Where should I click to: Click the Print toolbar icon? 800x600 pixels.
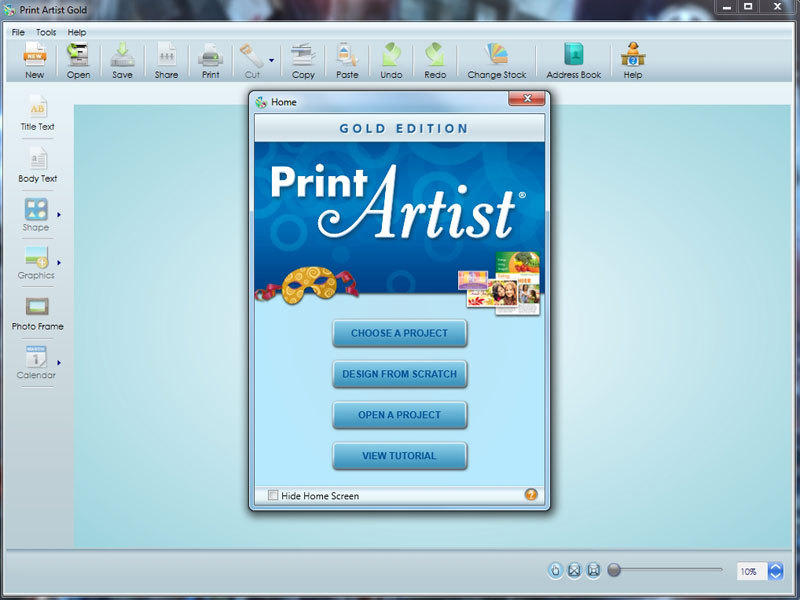(210, 60)
